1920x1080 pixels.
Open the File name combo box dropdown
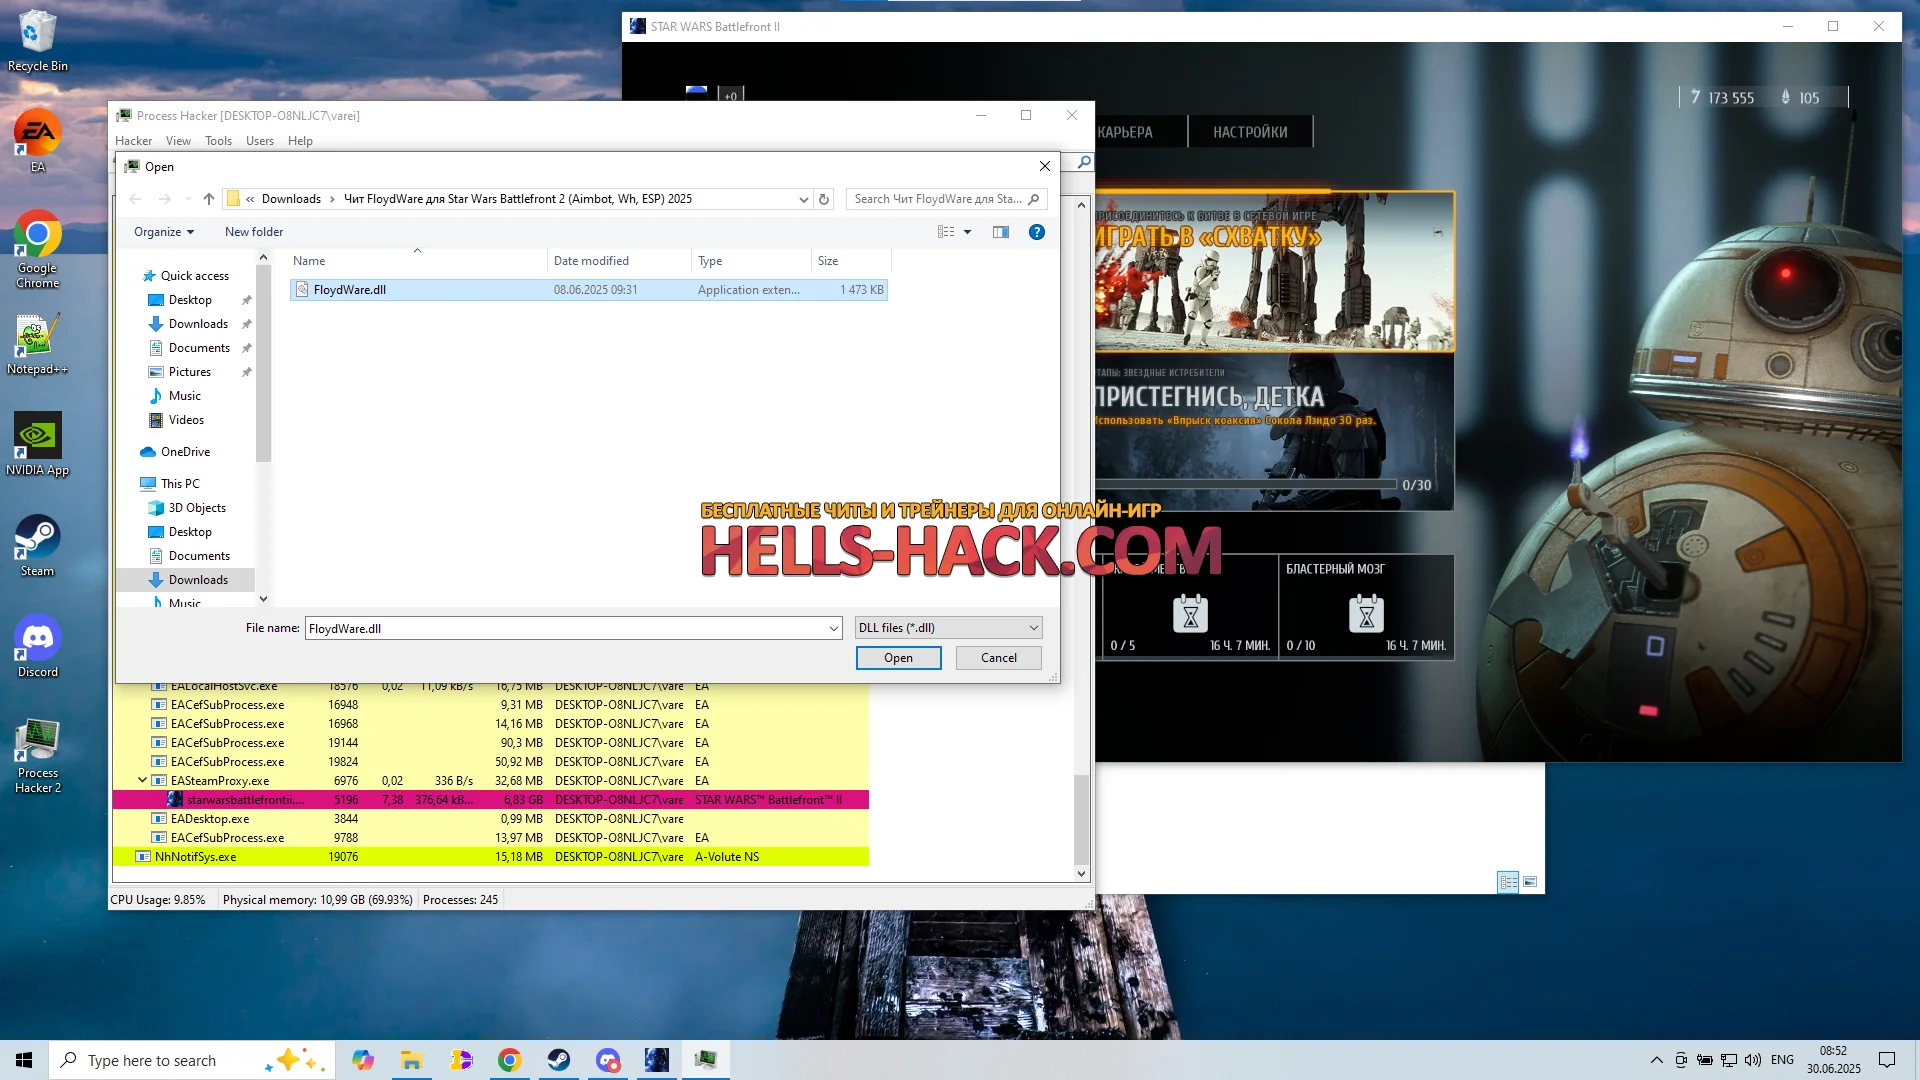click(x=834, y=629)
